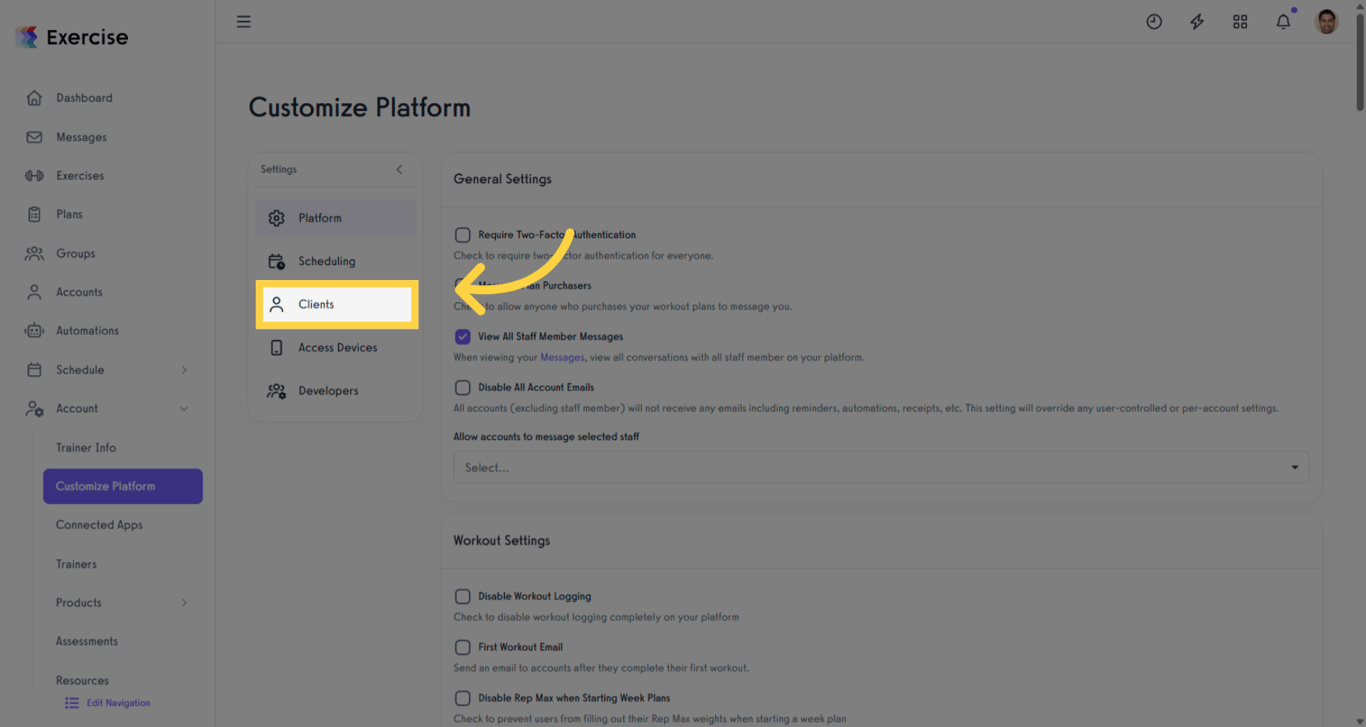Click the history clock icon in header

point(1154,21)
